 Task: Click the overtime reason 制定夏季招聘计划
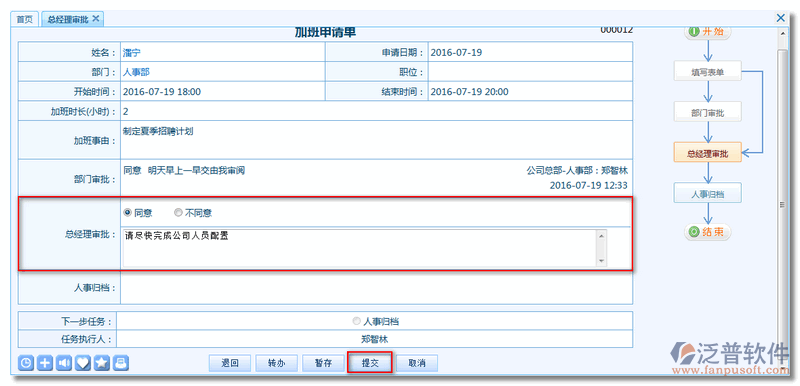click(x=159, y=131)
